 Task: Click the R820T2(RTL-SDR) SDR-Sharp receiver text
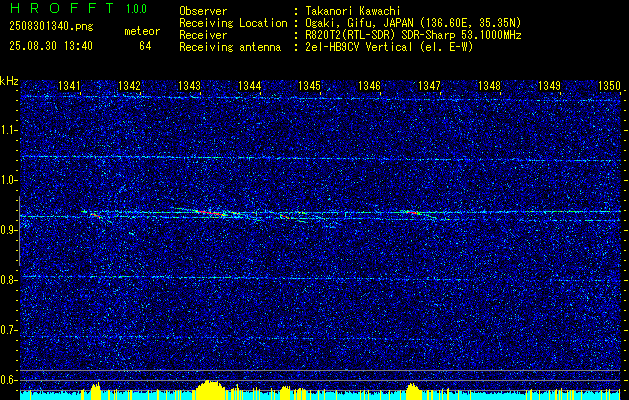pyautogui.click(x=413, y=35)
